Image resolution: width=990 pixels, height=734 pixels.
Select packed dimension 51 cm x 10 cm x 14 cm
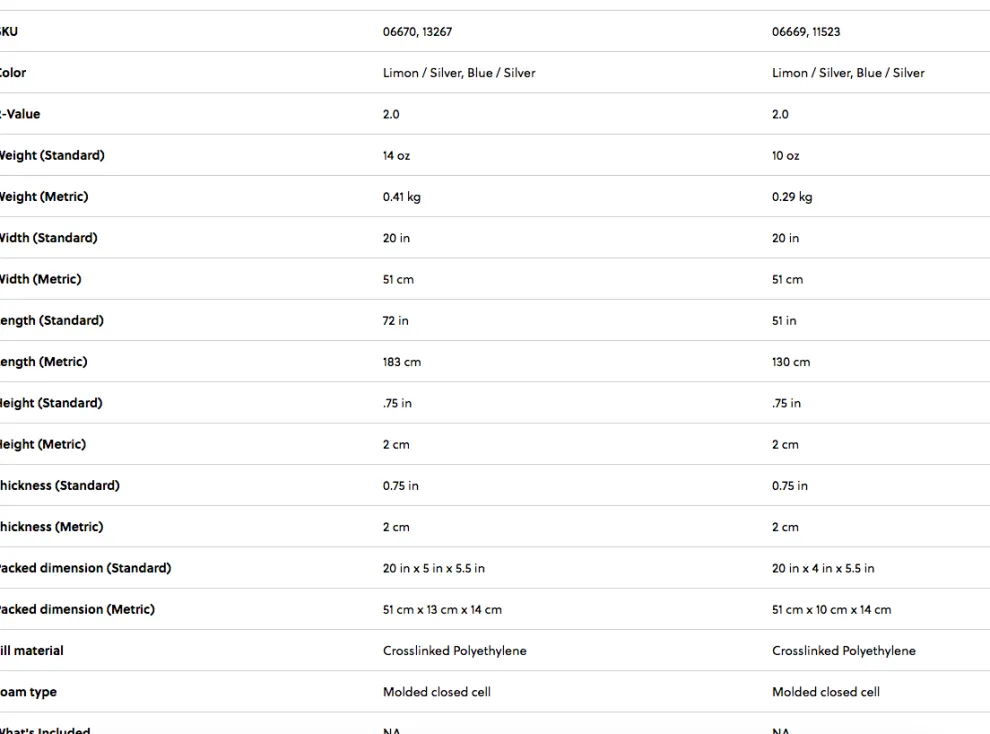(831, 609)
